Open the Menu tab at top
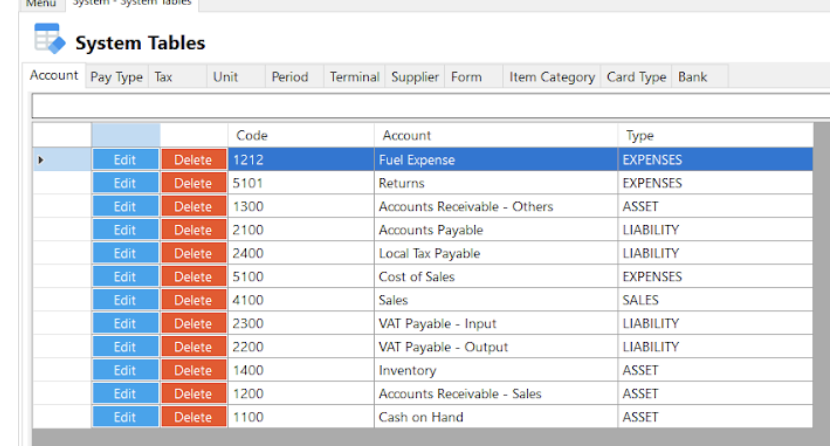 tap(41, 4)
